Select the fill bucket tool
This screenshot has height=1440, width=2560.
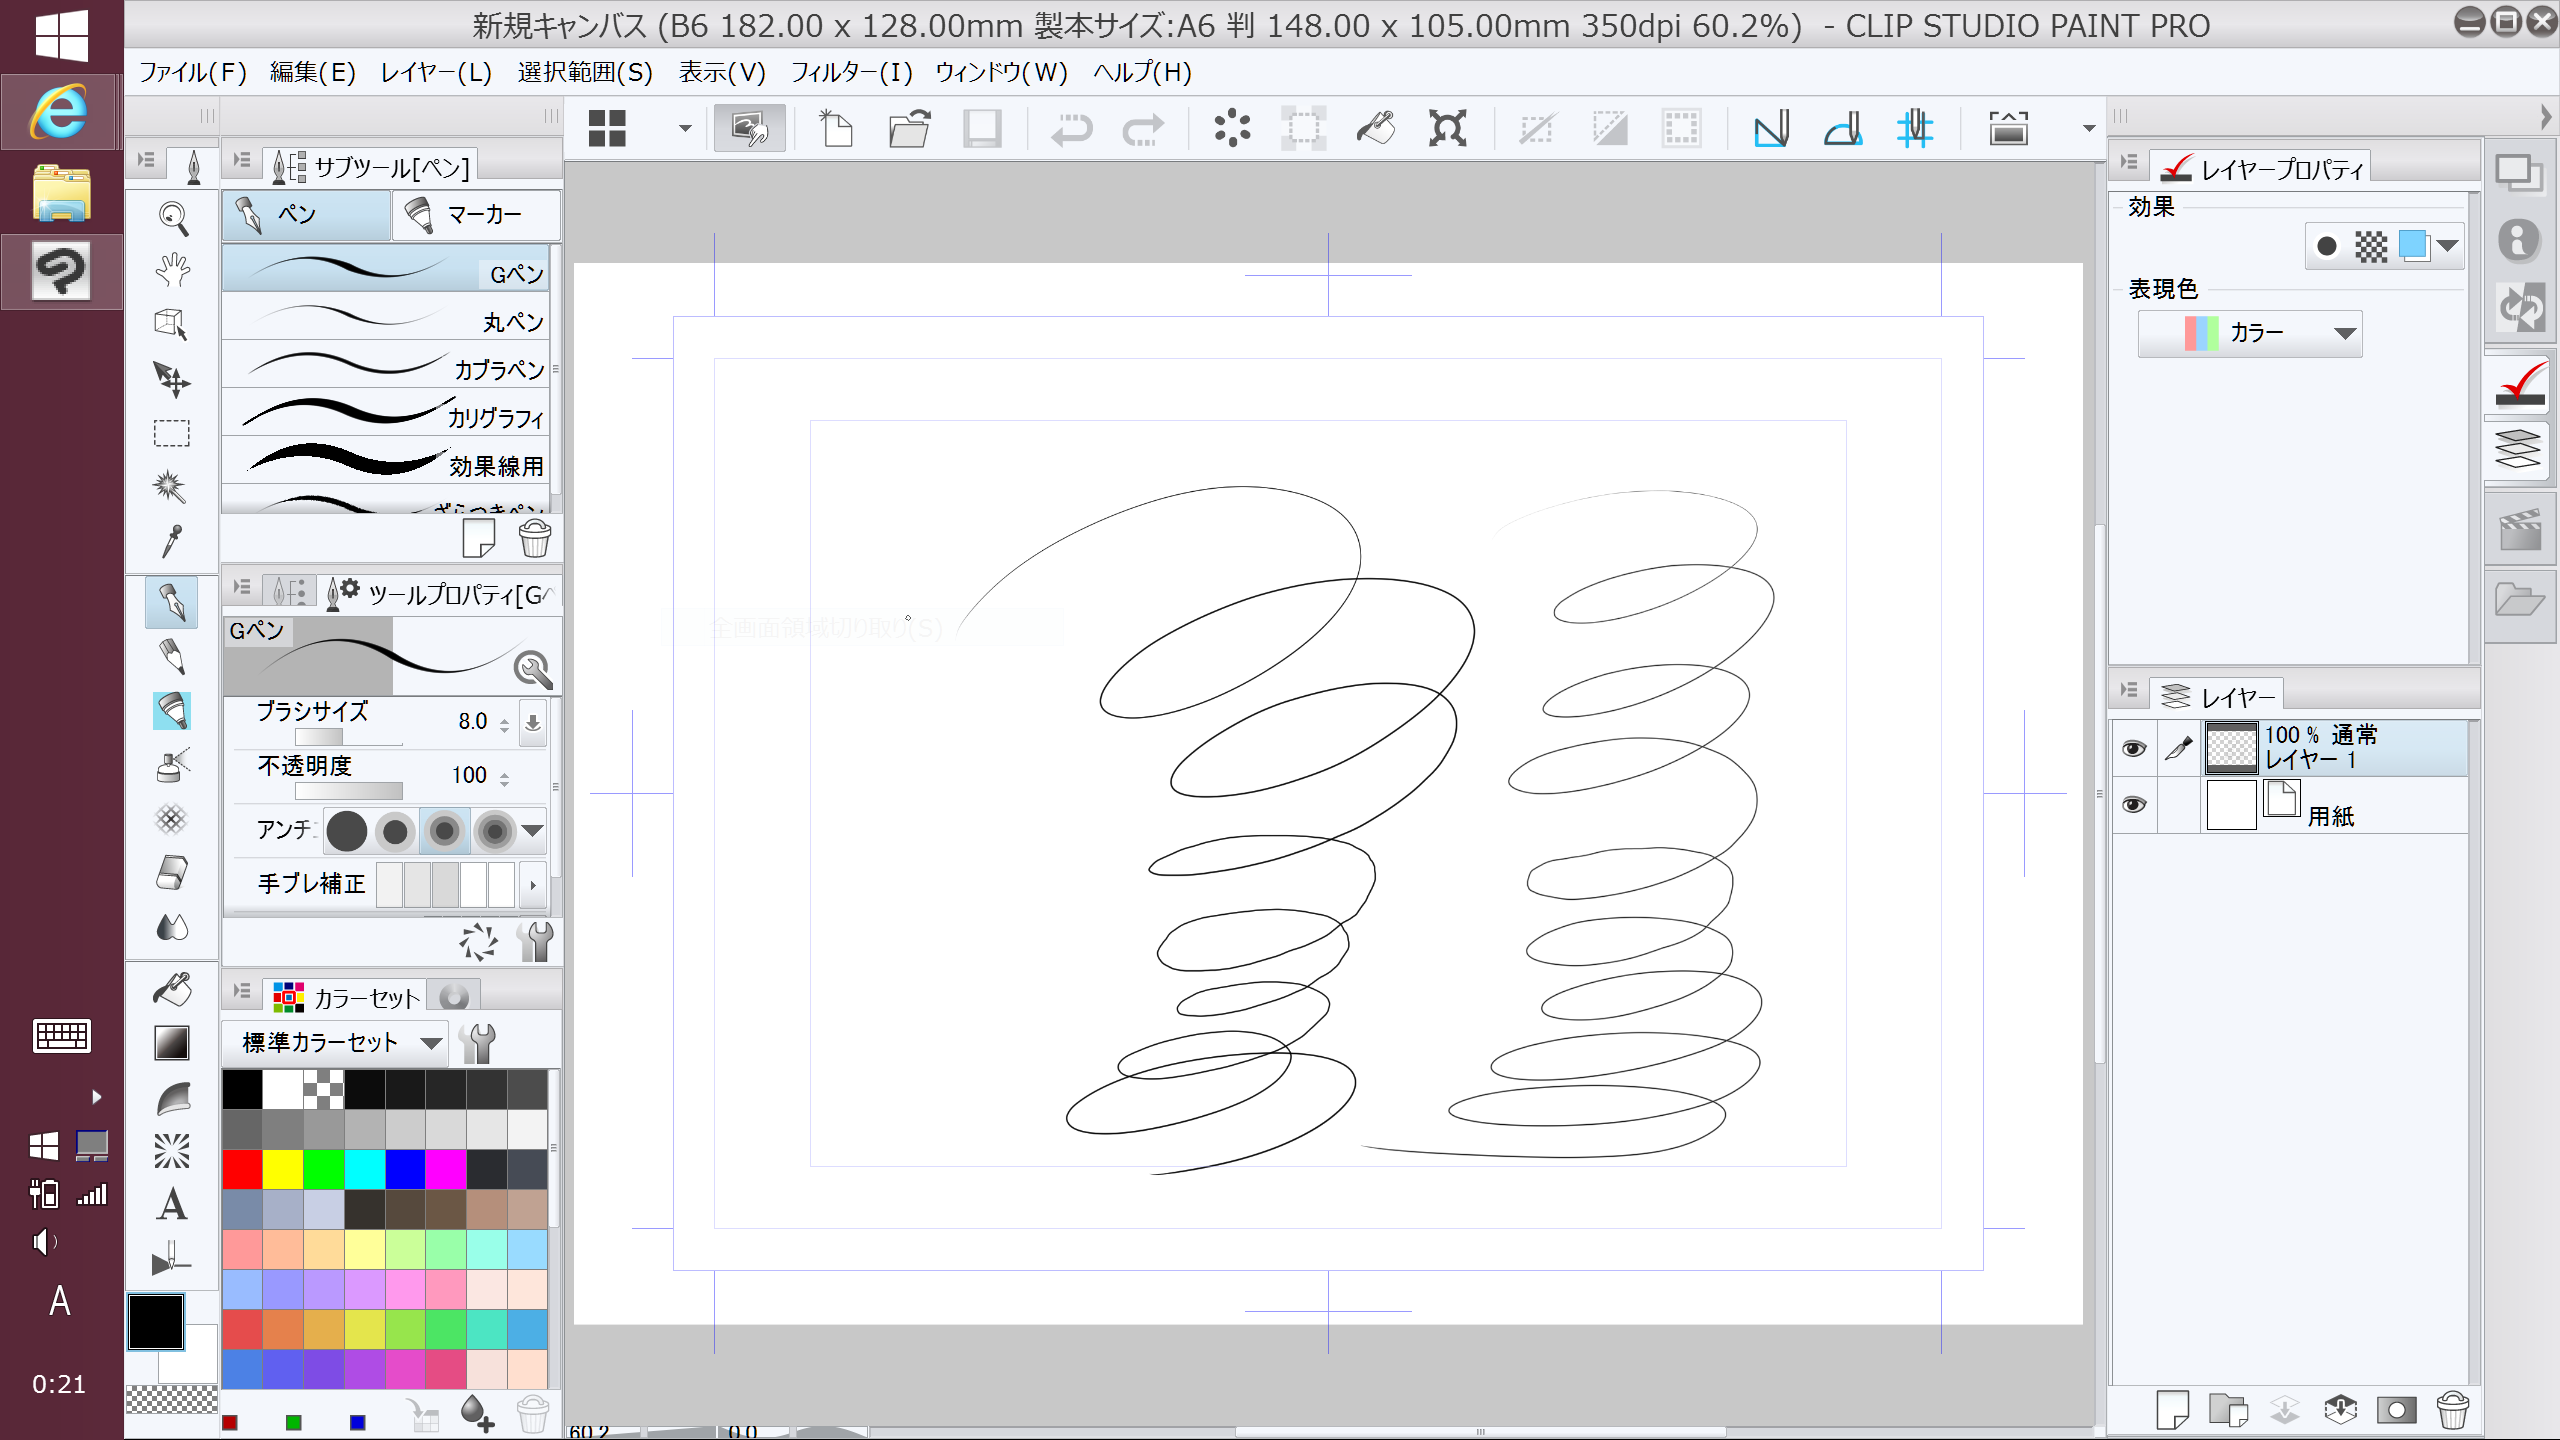click(172, 989)
